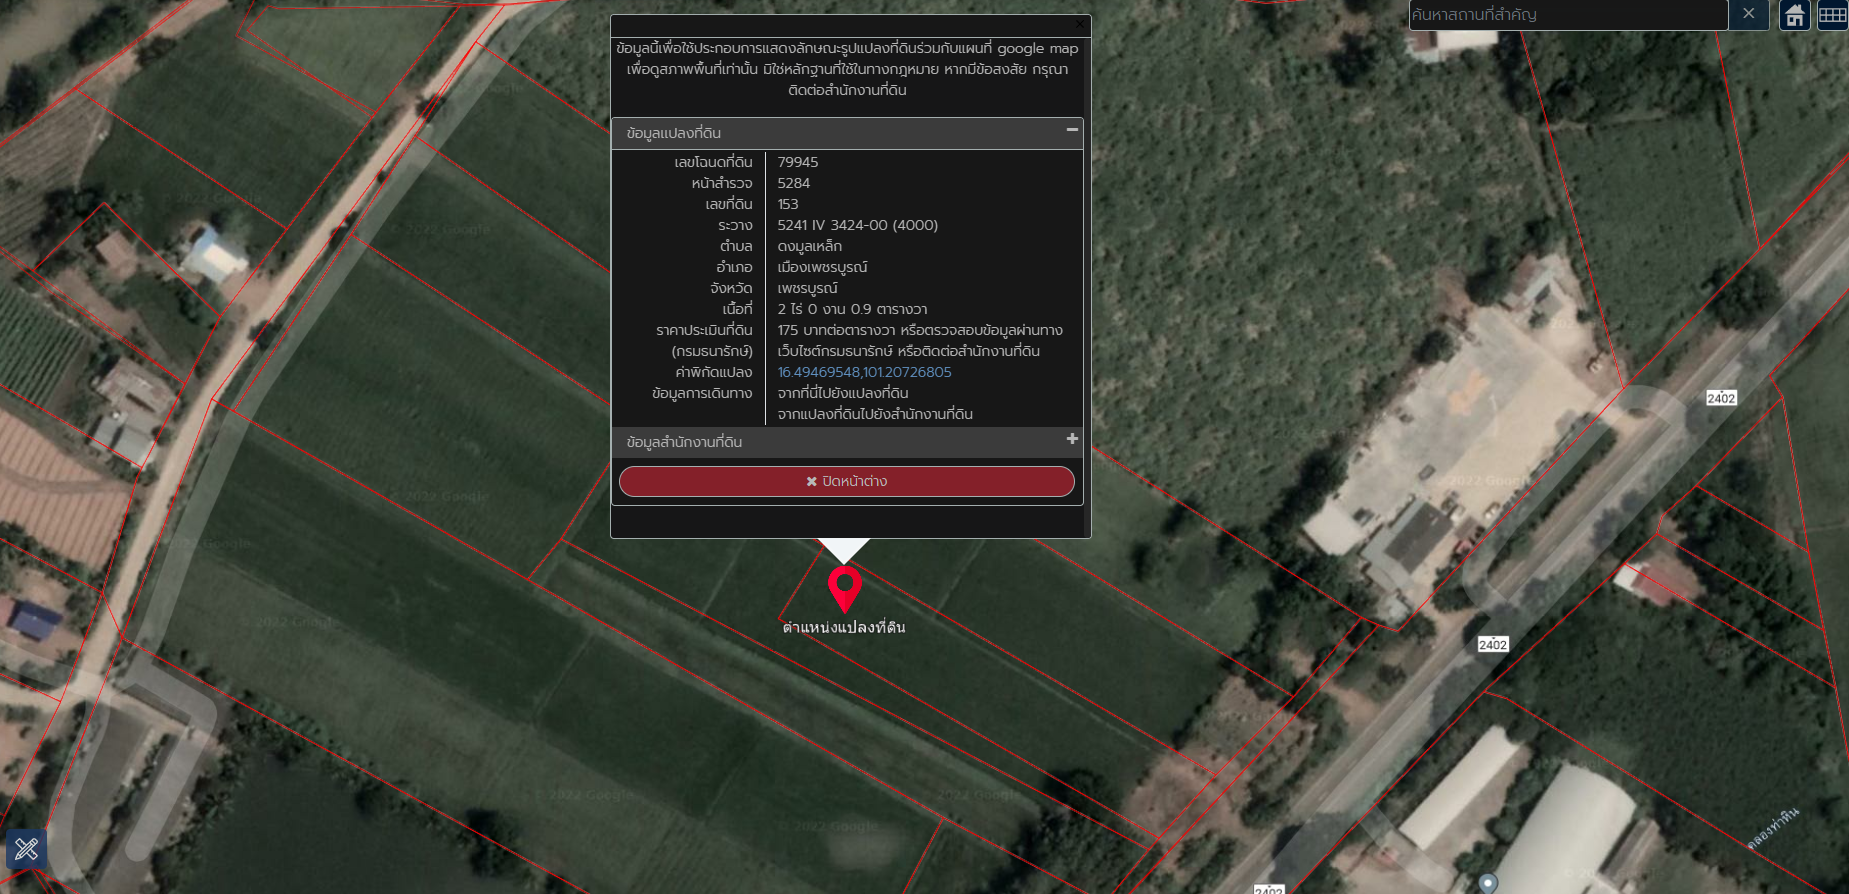This screenshot has height=894, width=1849.
Task: Select the 2402 road label near the intersection
Action: [1721, 398]
